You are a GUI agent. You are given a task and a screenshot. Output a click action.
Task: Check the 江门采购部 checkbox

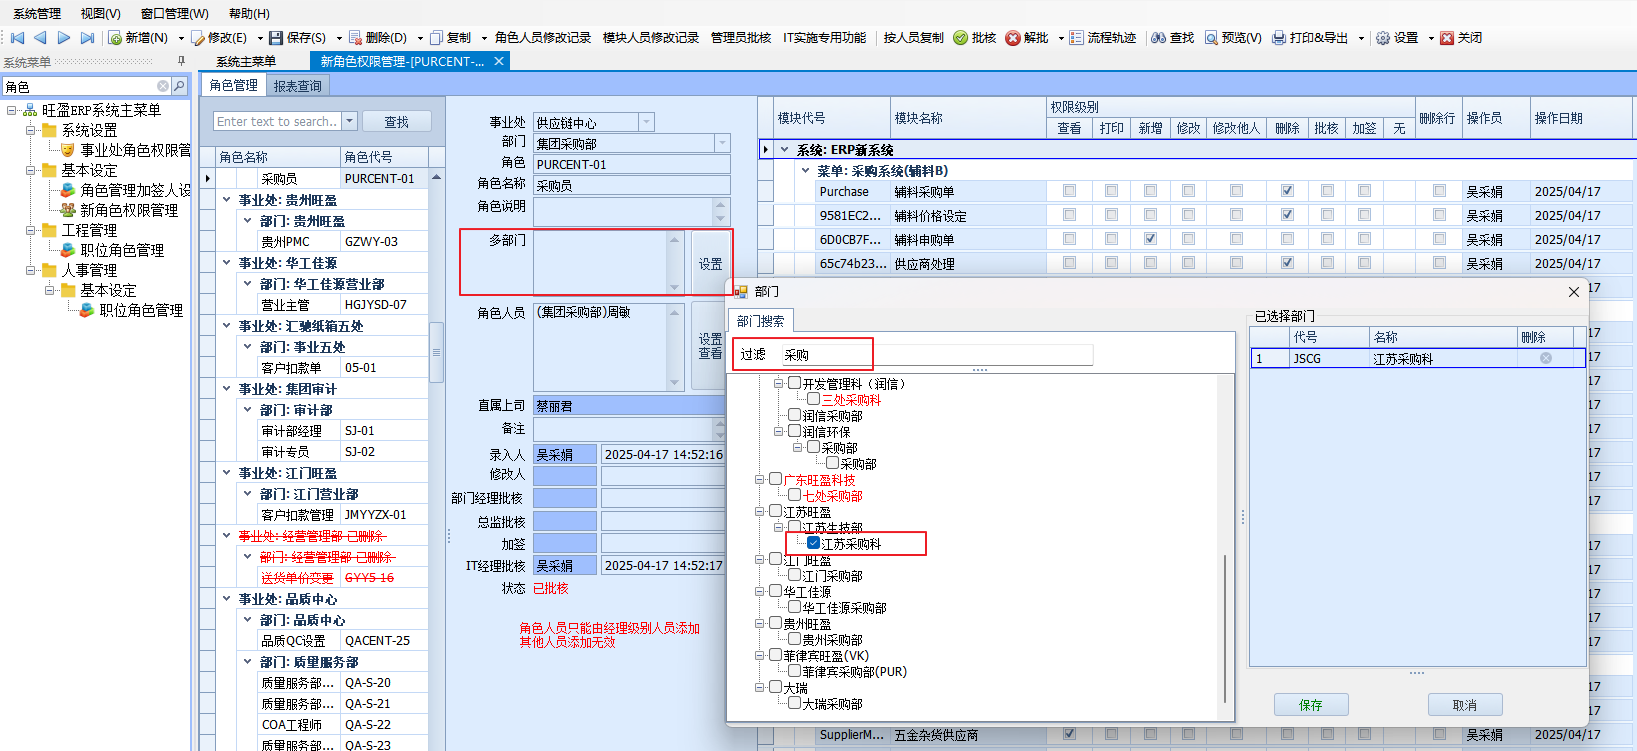coord(794,575)
